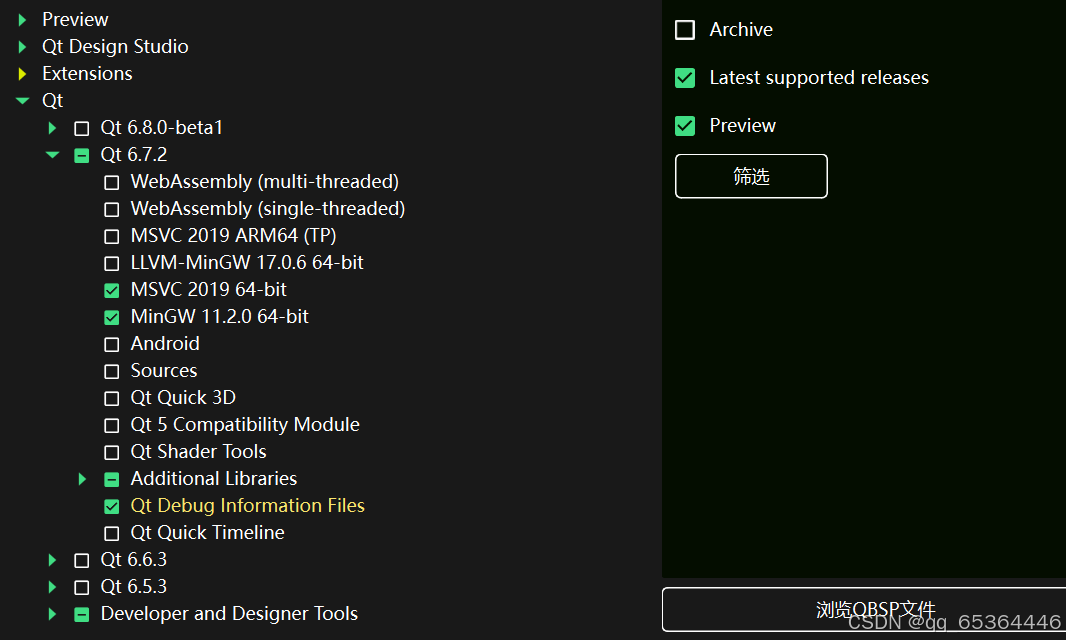The height and width of the screenshot is (640, 1066).
Task: Disable Latest supported releases filter
Action: [x=685, y=78]
